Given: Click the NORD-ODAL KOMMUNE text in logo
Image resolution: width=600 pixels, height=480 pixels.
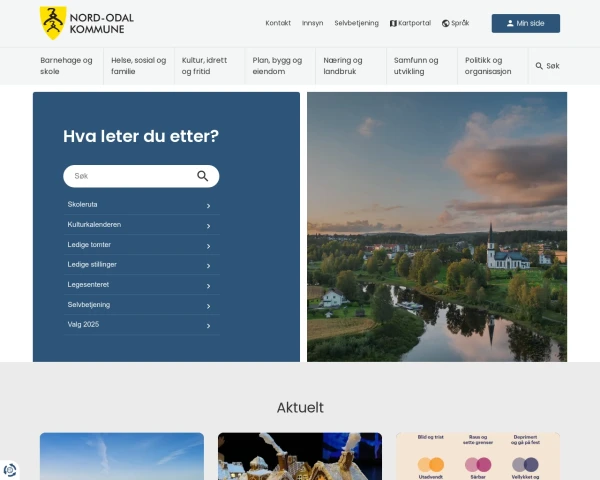Looking at the screenshot, I should pyautogui.click(x=101, y=23).
